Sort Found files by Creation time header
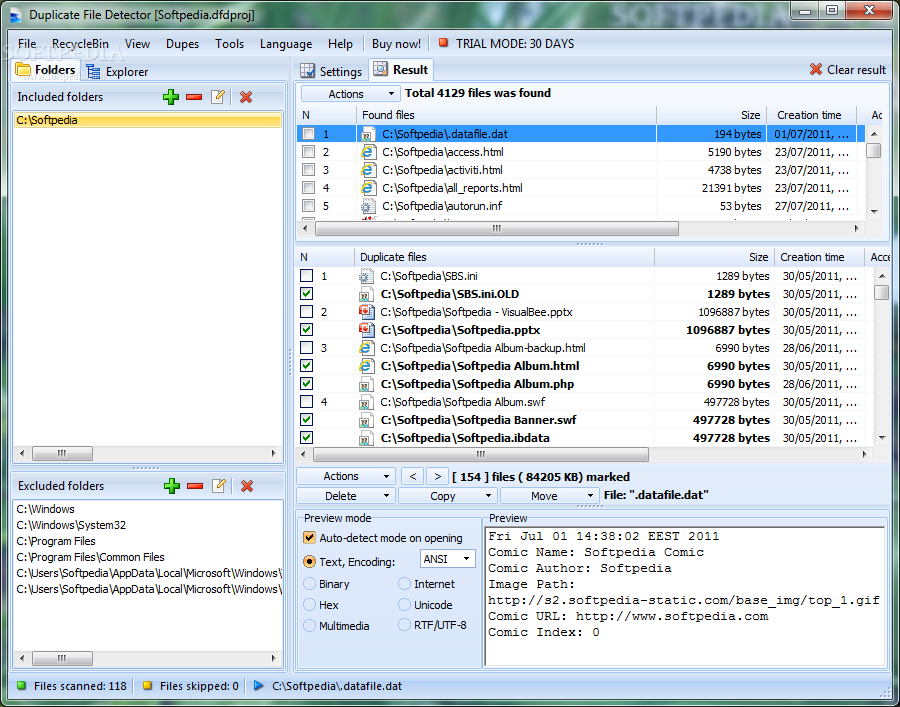900x707 pixels. point(811,115)
